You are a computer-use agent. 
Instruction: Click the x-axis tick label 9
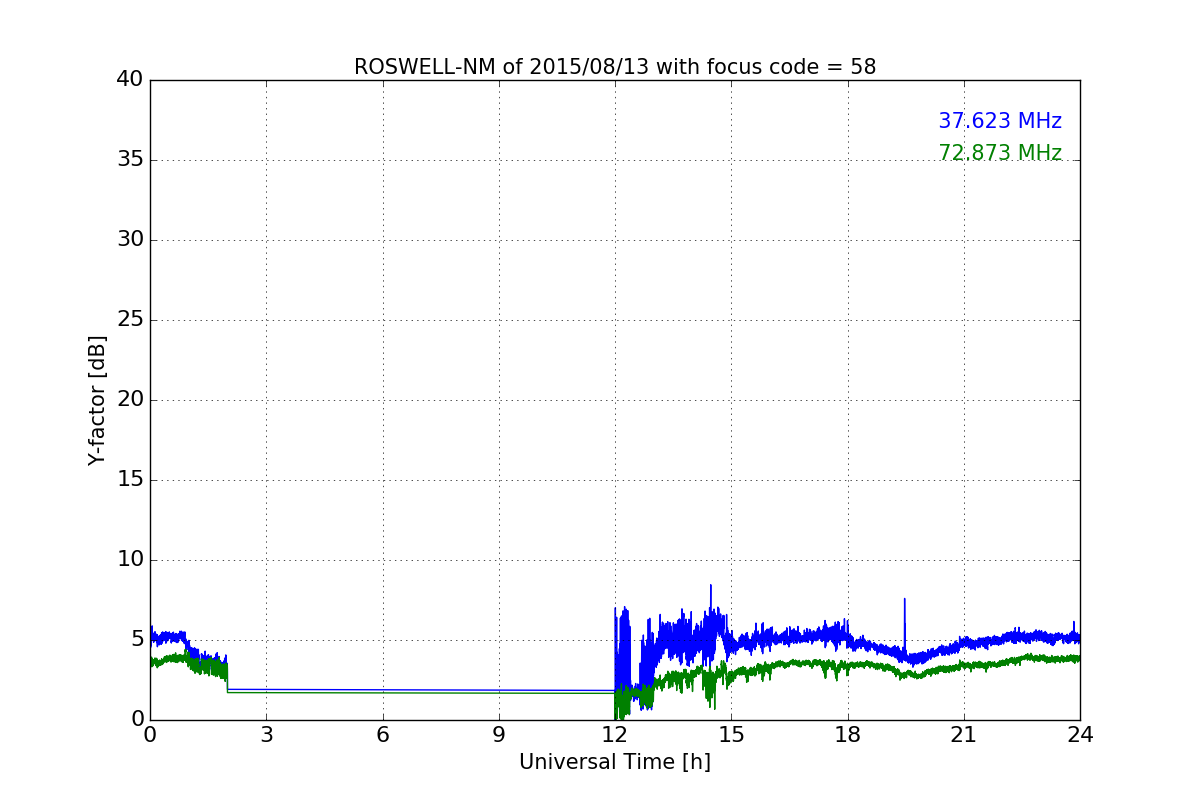[x=499, y=735]
